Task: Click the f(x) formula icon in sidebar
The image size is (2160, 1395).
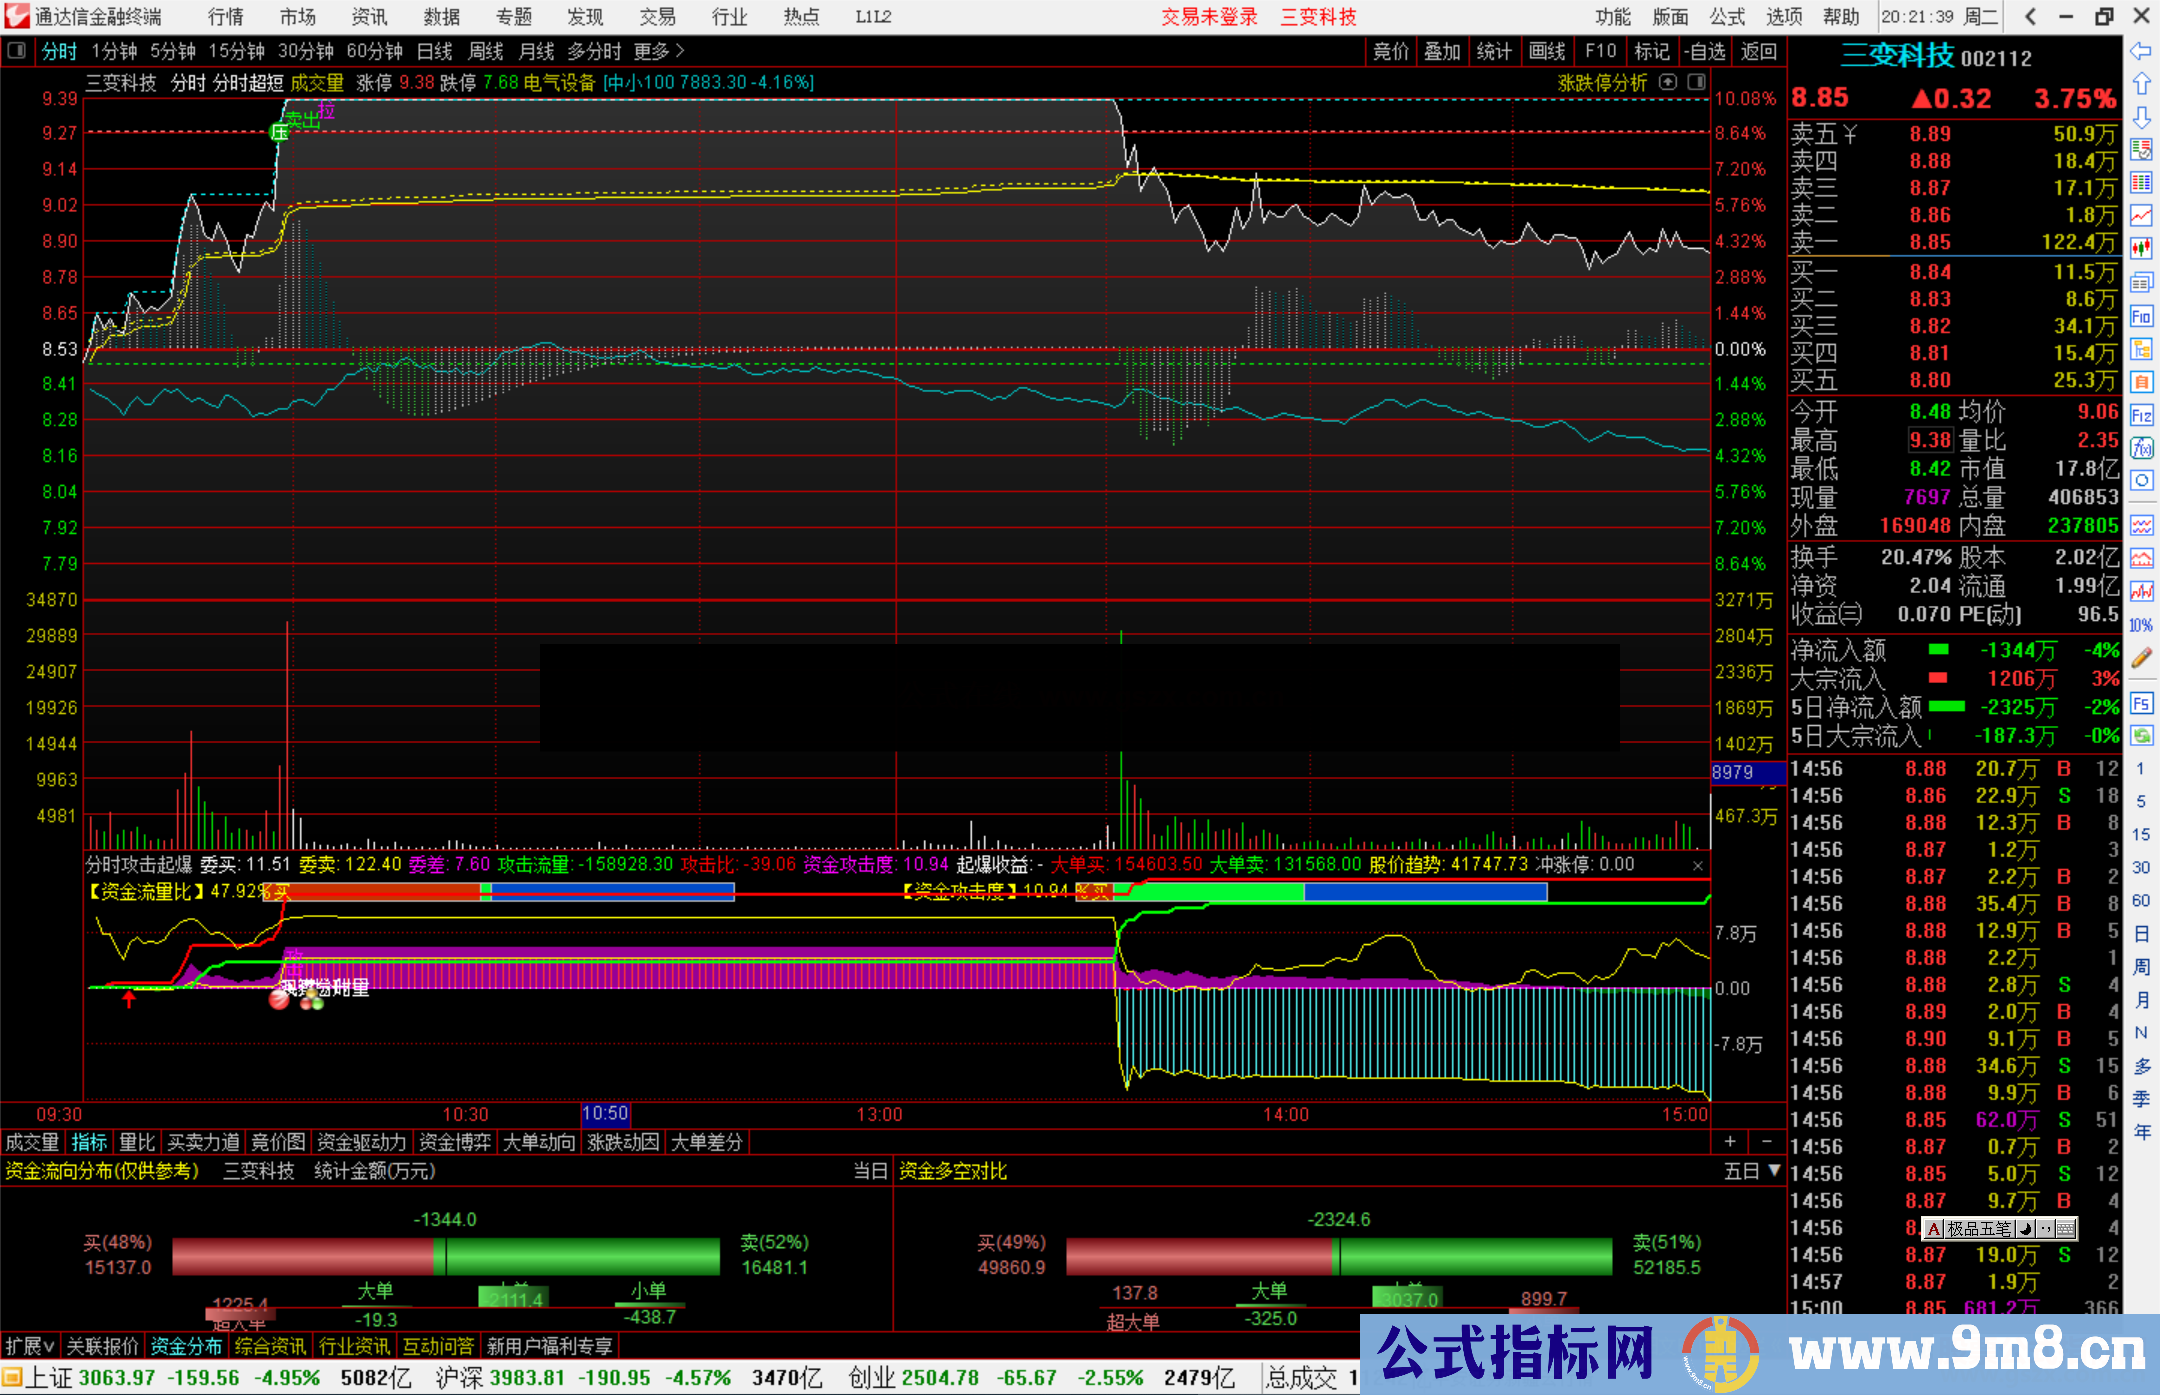Action: point(2141,449)
